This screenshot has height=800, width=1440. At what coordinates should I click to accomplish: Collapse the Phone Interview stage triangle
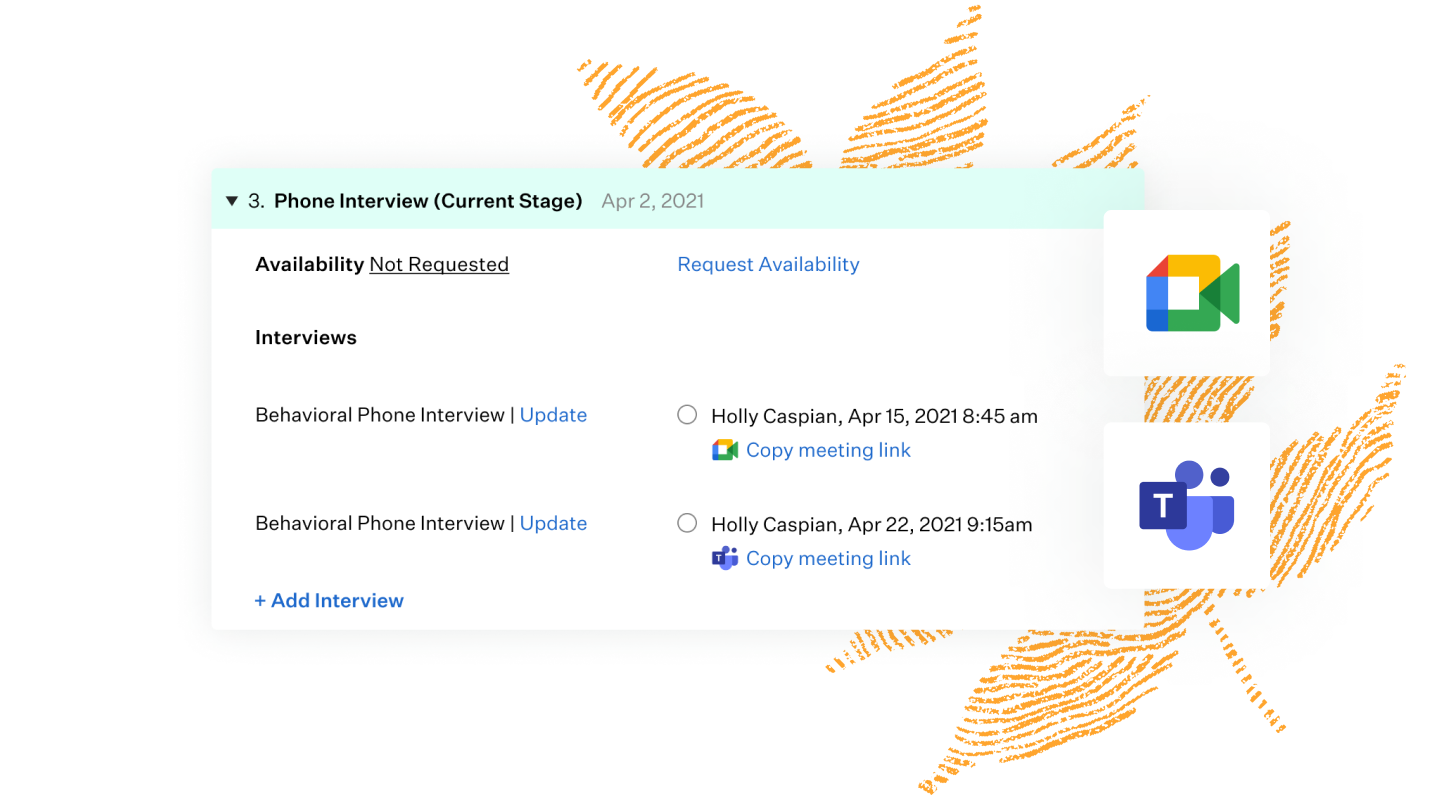pyautogui.click(x=232, y=201)
